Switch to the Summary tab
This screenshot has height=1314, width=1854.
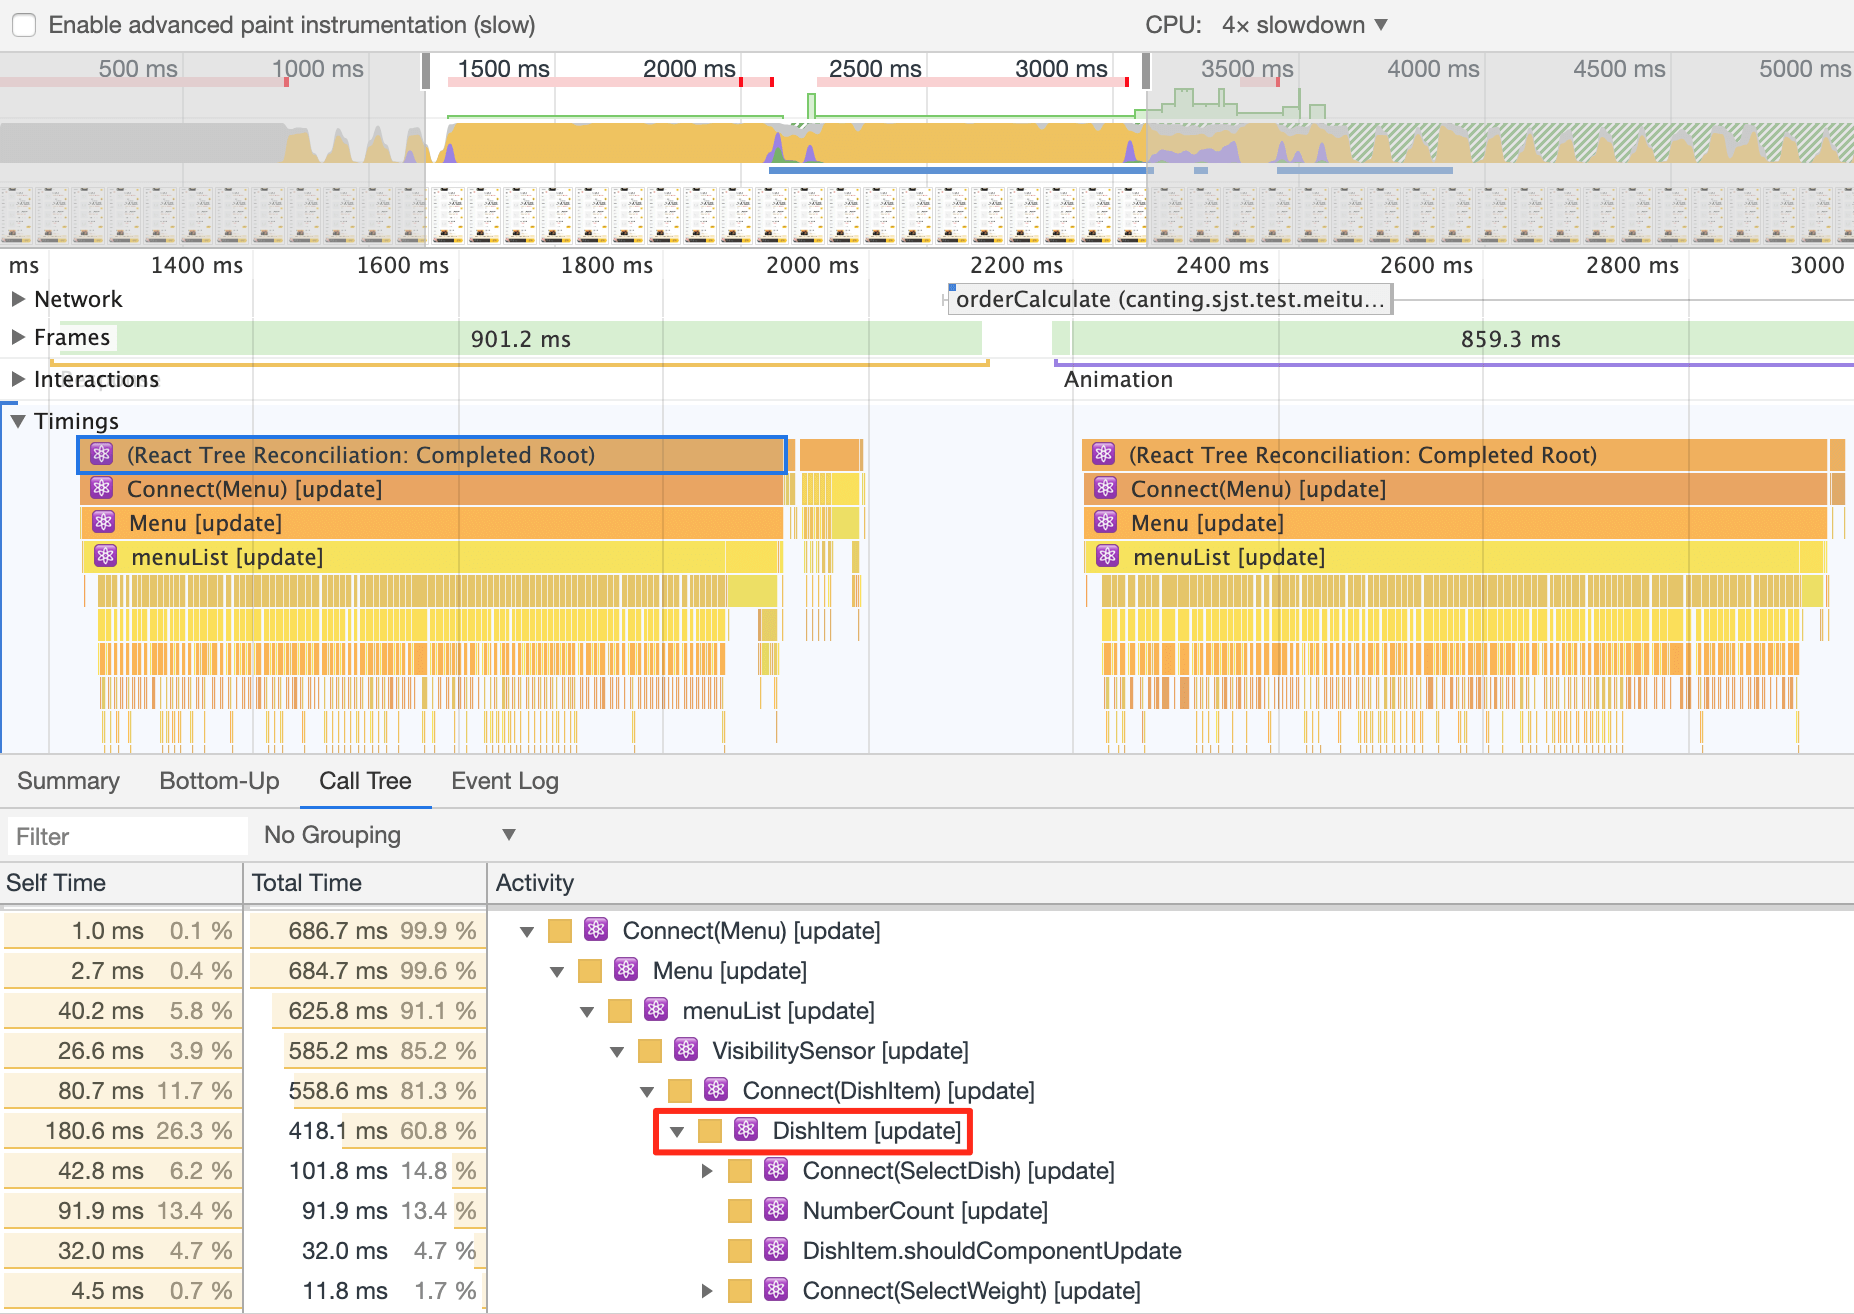point(68,781)
